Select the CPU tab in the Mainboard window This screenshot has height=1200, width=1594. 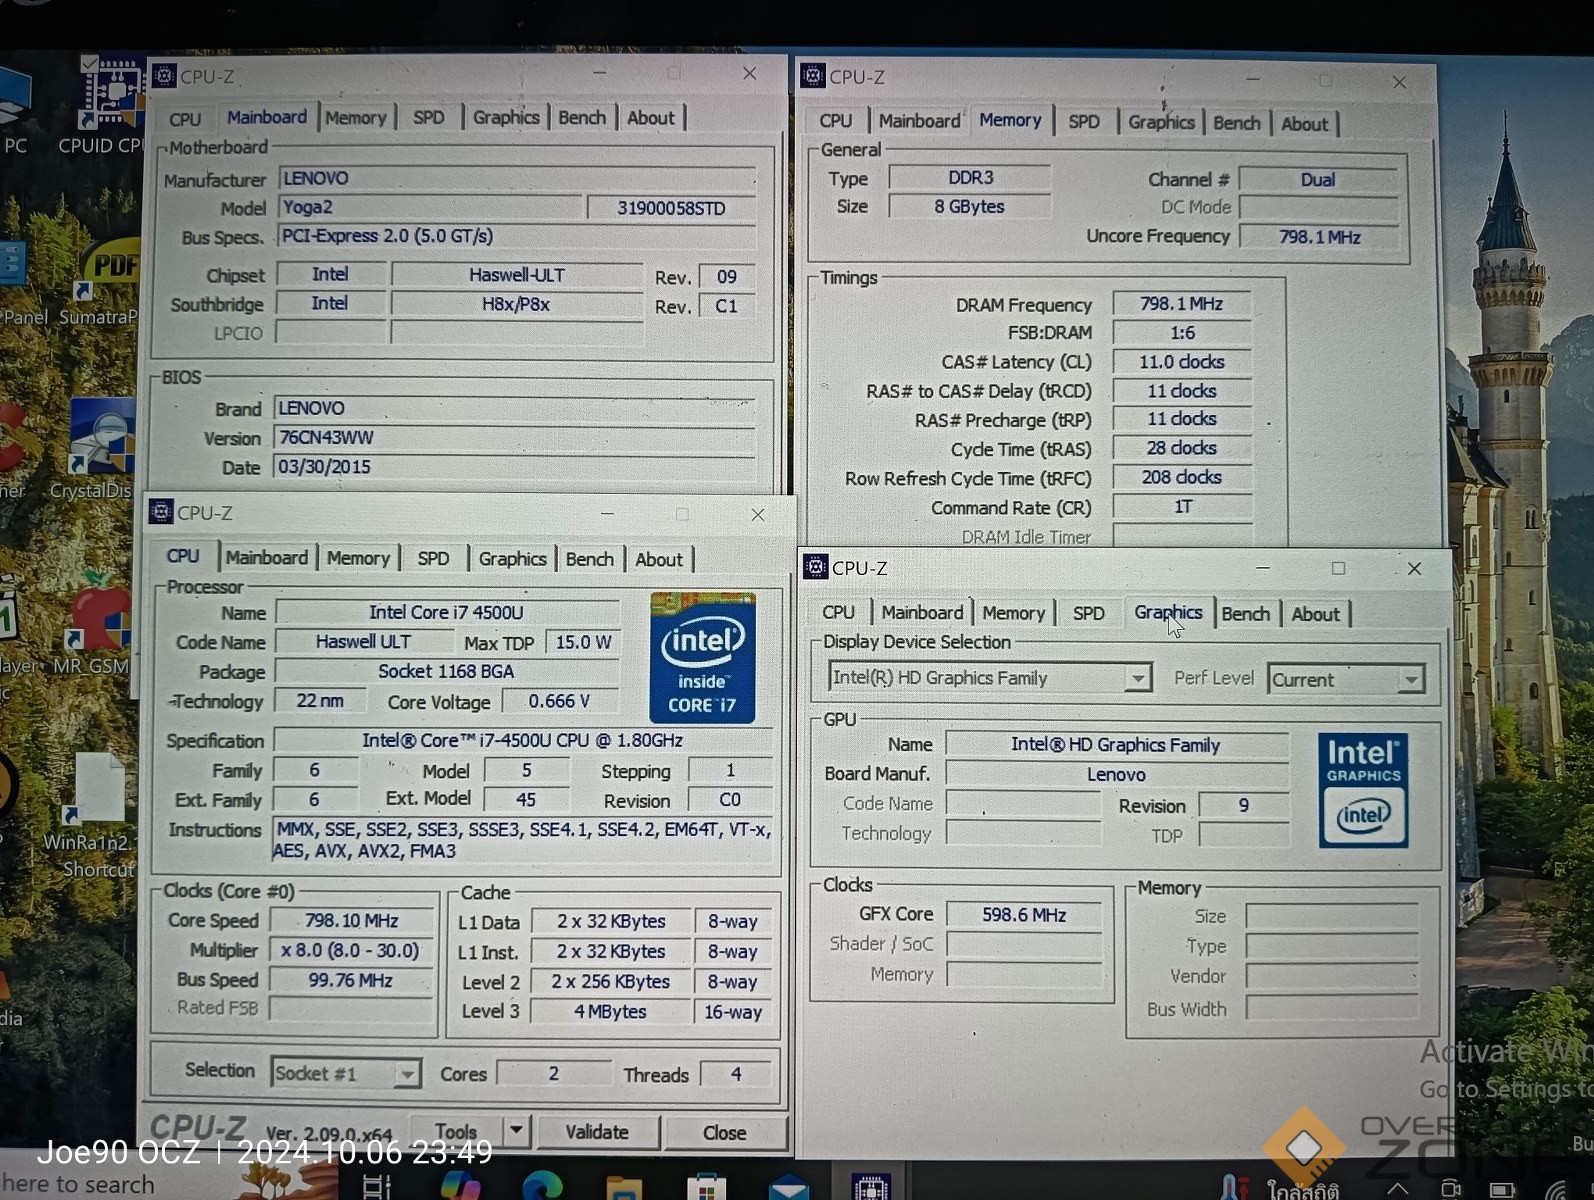click(x=185, y=118)
